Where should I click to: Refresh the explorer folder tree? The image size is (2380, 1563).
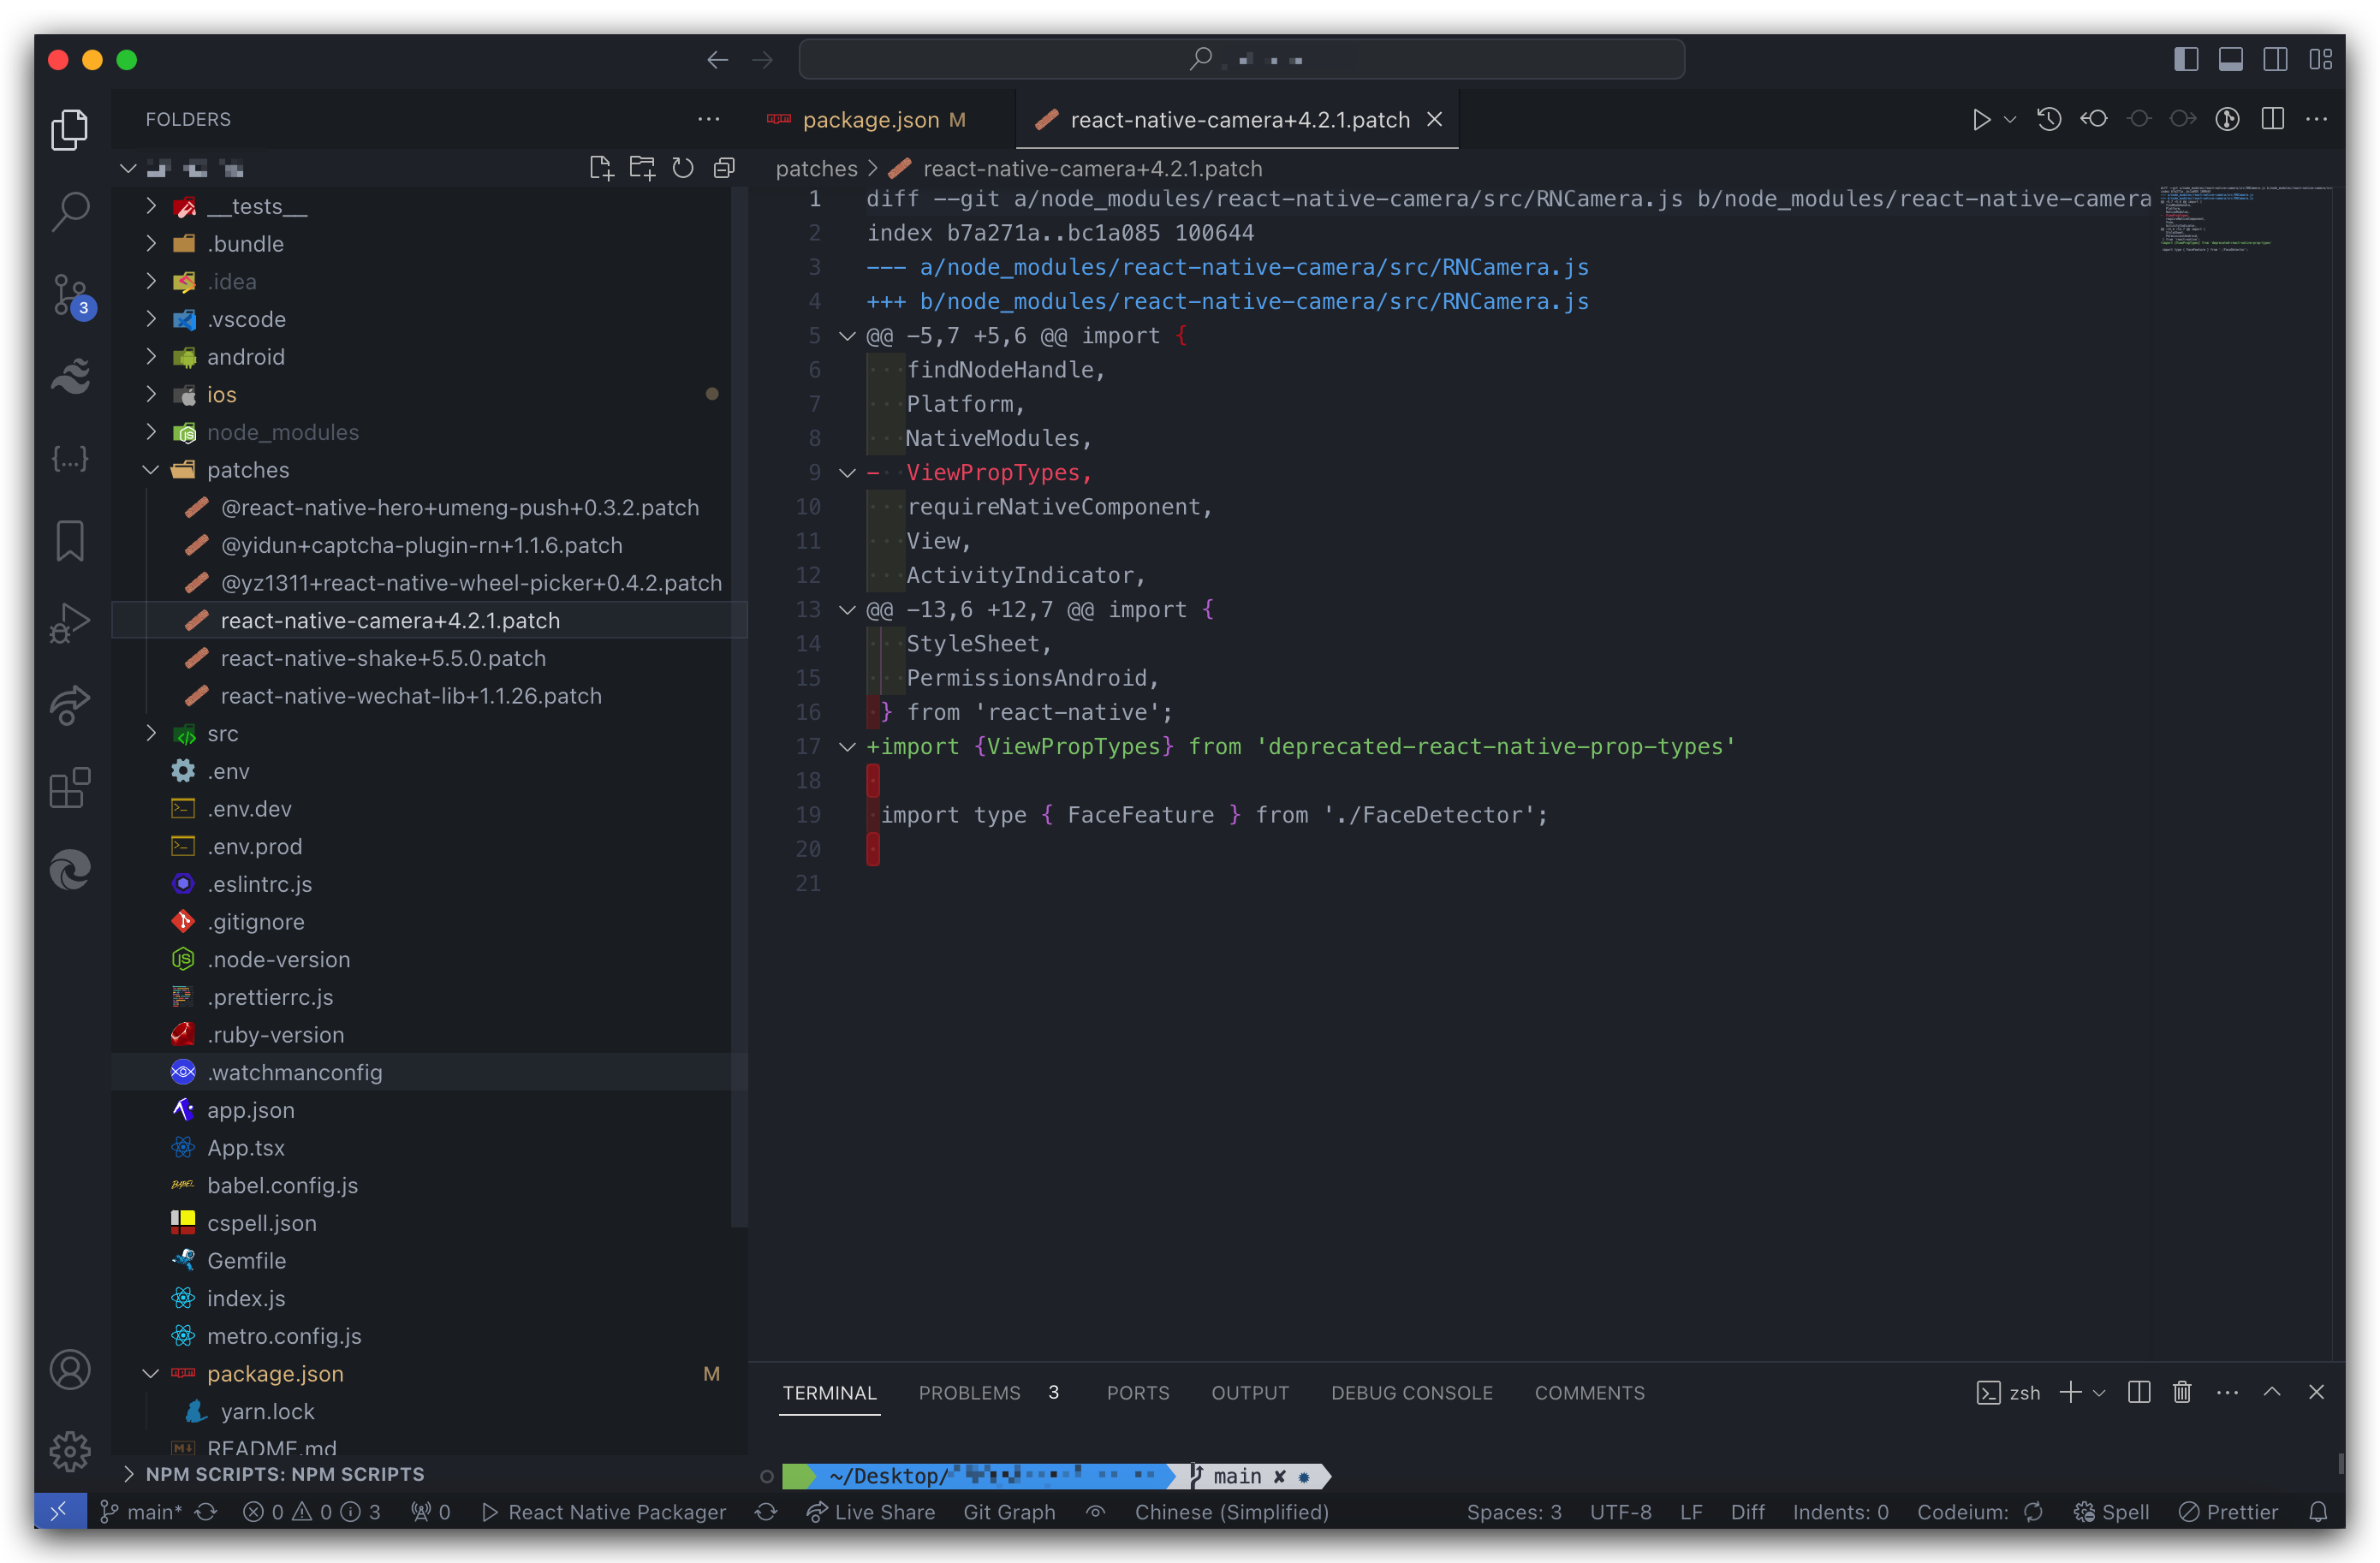[683, 168]
